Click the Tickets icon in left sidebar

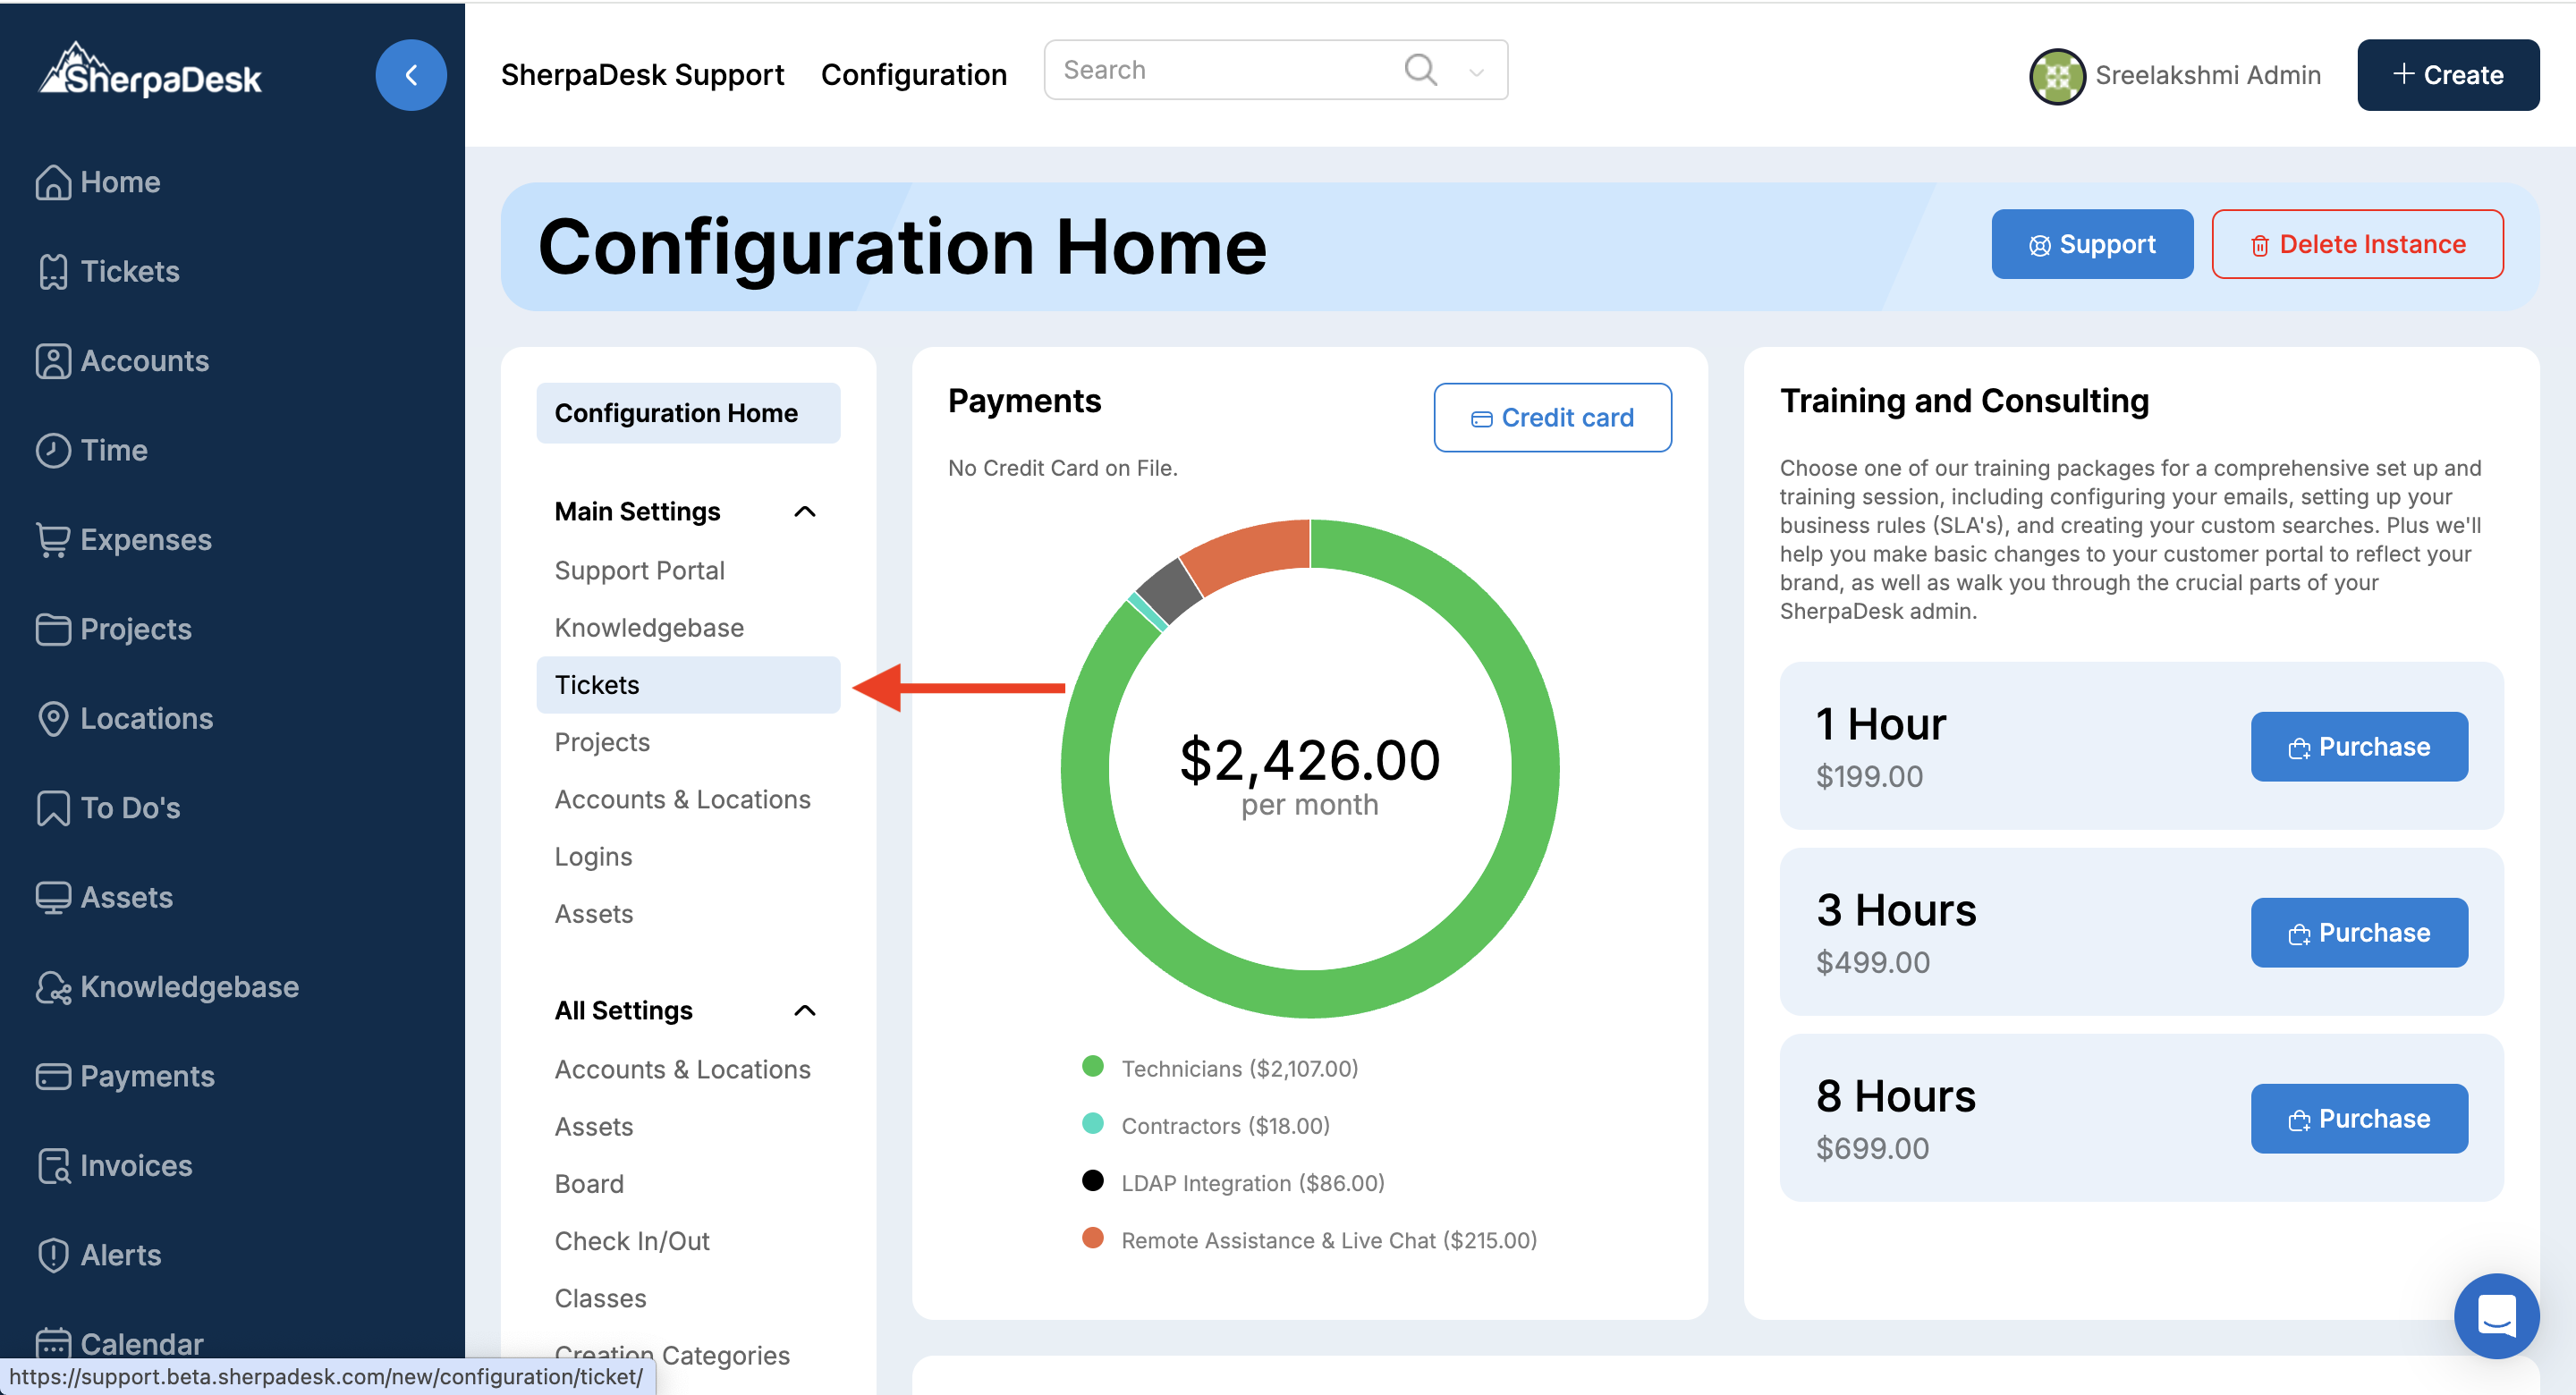click(x=53, y=271)
